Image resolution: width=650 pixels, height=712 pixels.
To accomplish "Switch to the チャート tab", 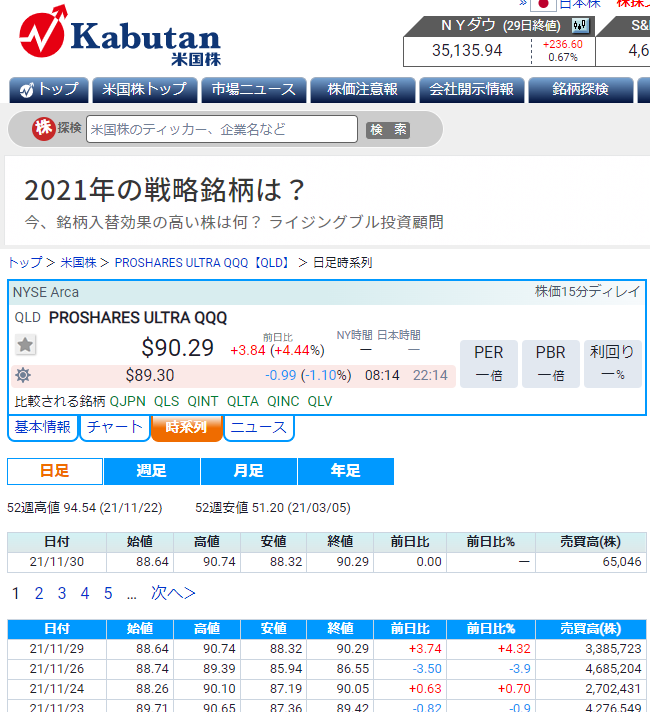I will pyautogui.click(x=115, y=427).
